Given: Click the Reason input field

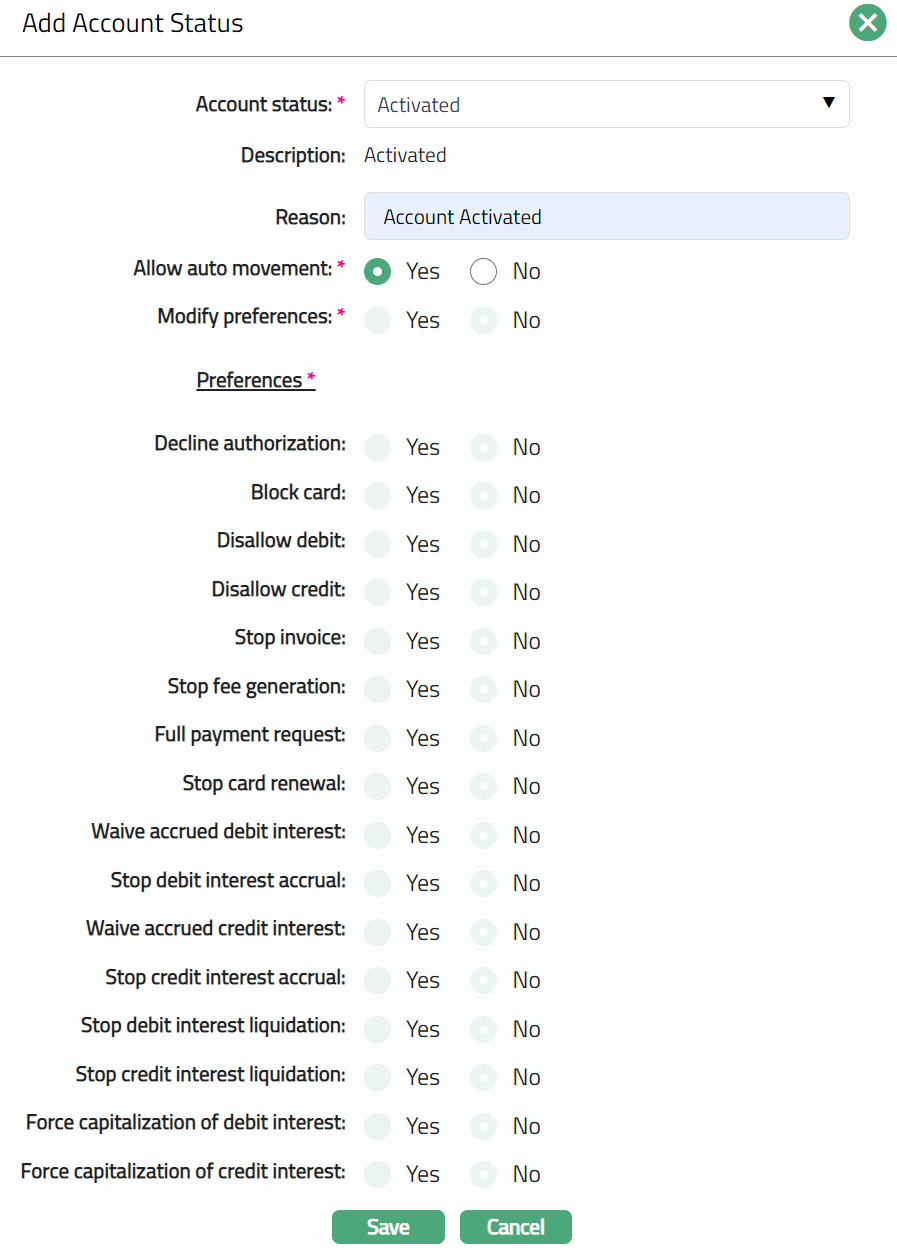Looking at the screenshot, I should (x=606, y=216).
